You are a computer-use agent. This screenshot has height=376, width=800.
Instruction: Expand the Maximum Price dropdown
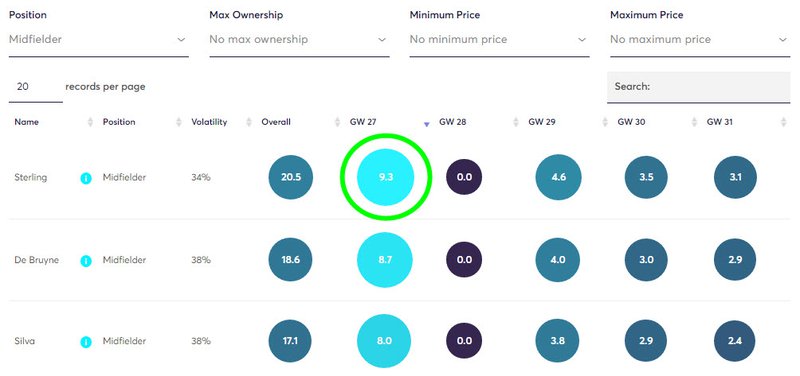[700, 40]
